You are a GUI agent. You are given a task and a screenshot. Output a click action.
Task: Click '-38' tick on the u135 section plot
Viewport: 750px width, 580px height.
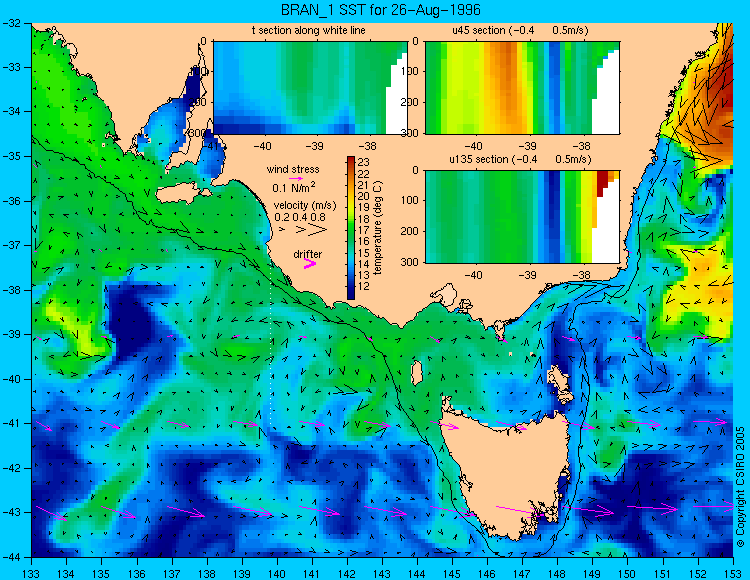click(x=582, y=274)
